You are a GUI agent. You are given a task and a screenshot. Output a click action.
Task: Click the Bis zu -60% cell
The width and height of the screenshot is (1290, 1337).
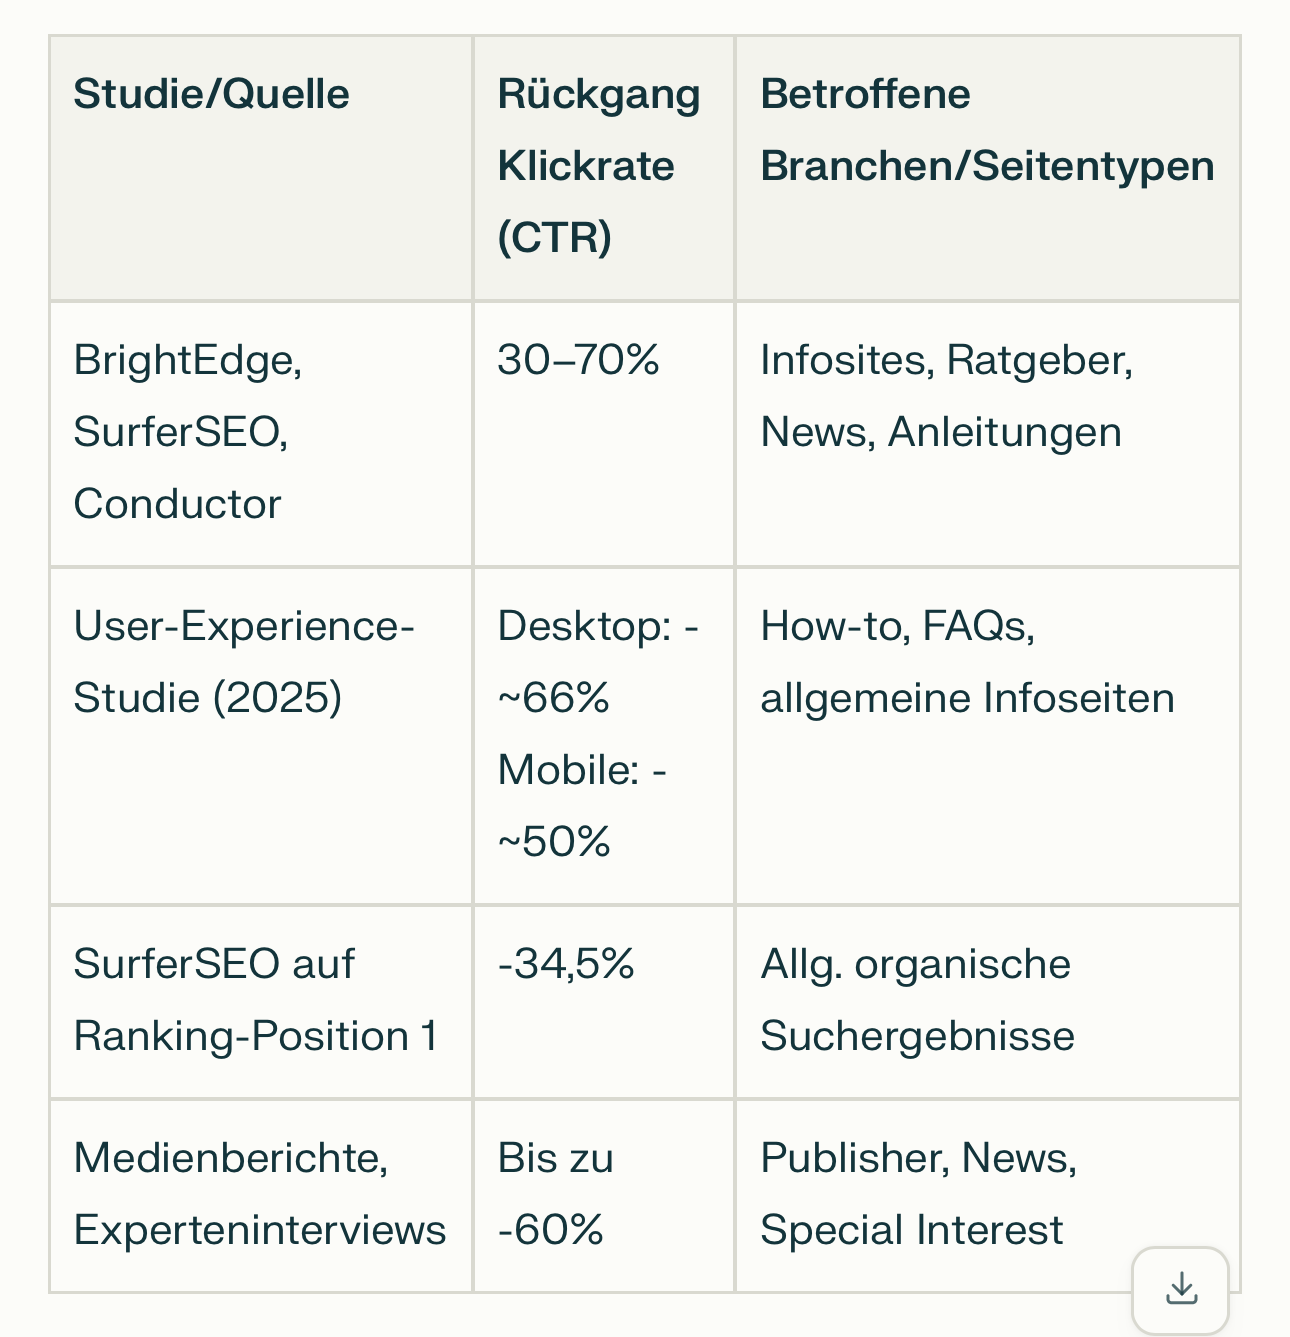(555, 1193)
